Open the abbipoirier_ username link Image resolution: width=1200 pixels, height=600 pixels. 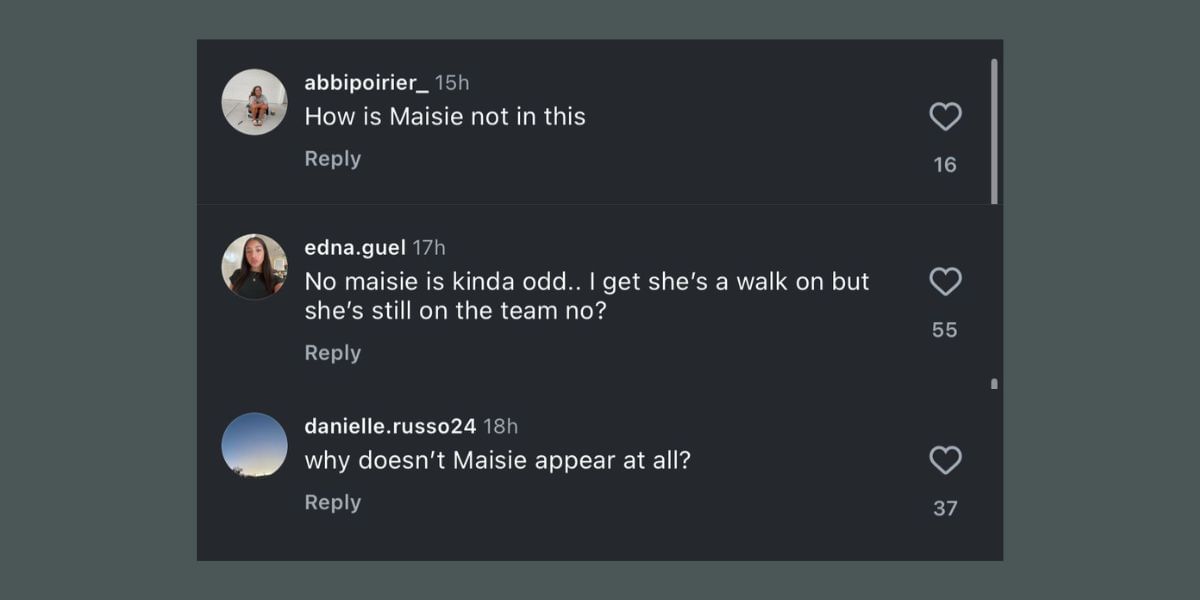[x=366, y=82]
